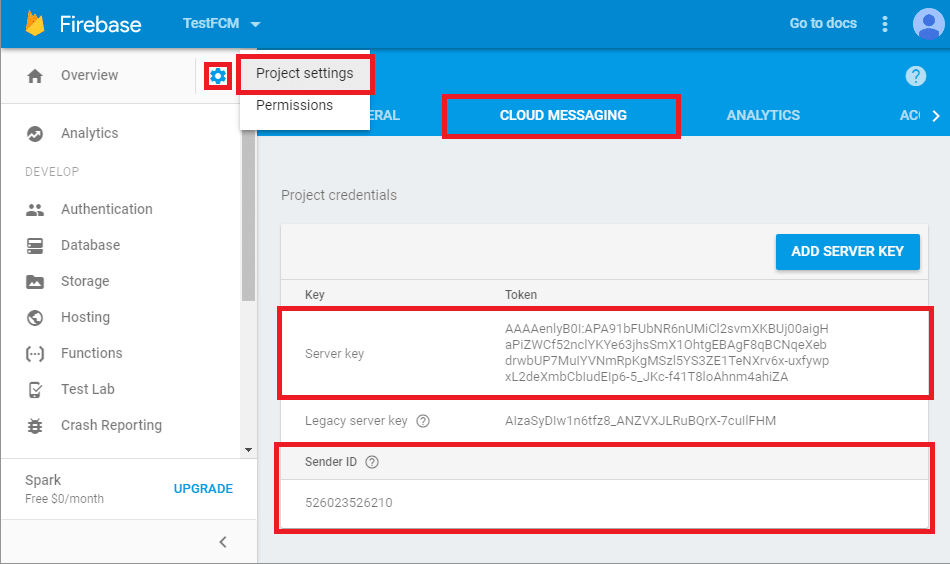Click the sidebar scrollbar thumb
Image resolution: width=950 pixels, height=564 pixels.
coord(248,215)
